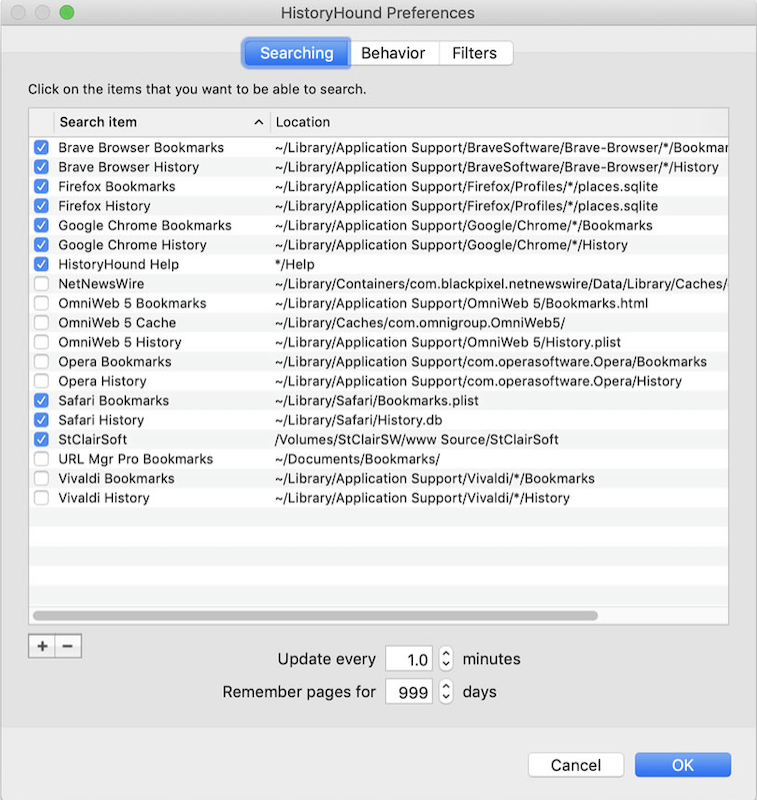The height and width of the screenshot is (800, 757).
Task: Click the horizontal scrollbar under the list
Action: pos(315,616)
